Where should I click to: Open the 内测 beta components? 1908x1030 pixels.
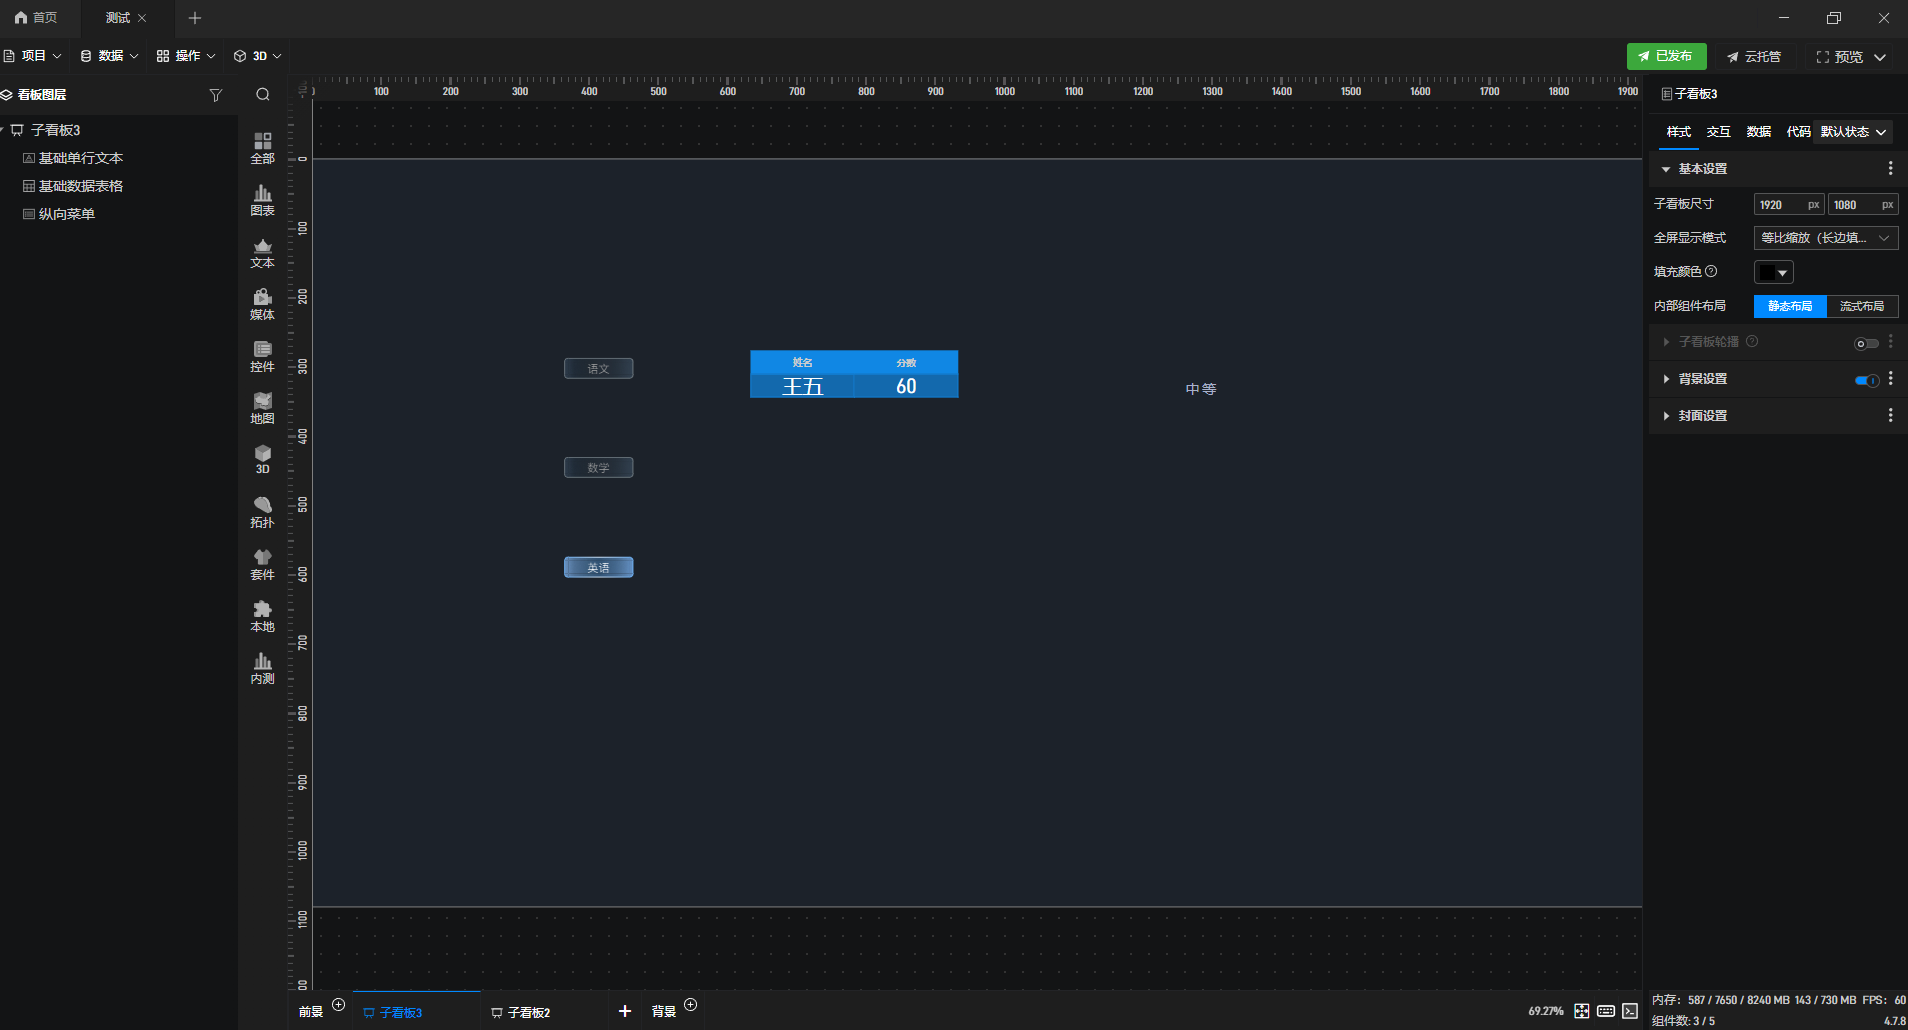coord(262,668)
